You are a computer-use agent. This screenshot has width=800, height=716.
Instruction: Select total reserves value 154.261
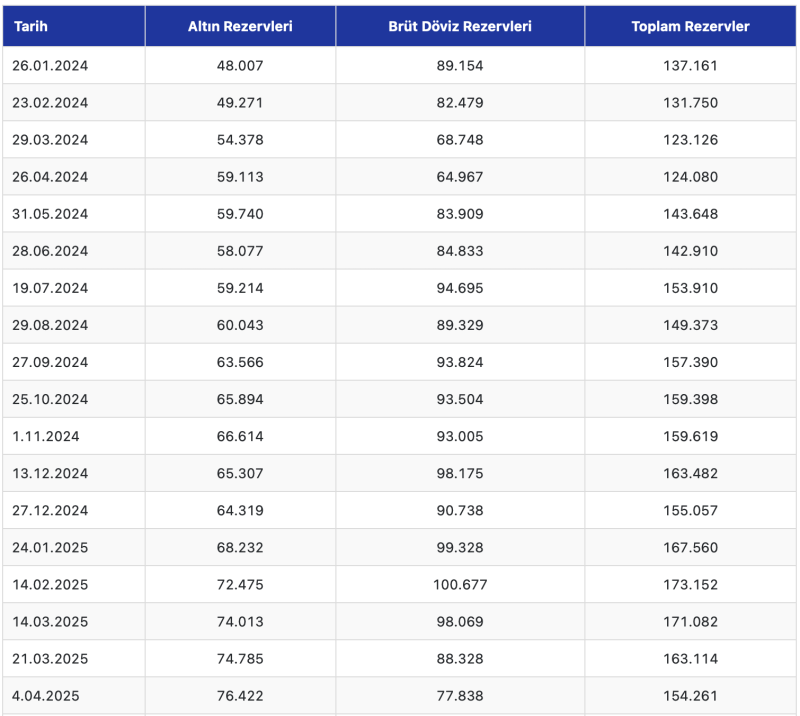tap(690, 696)
